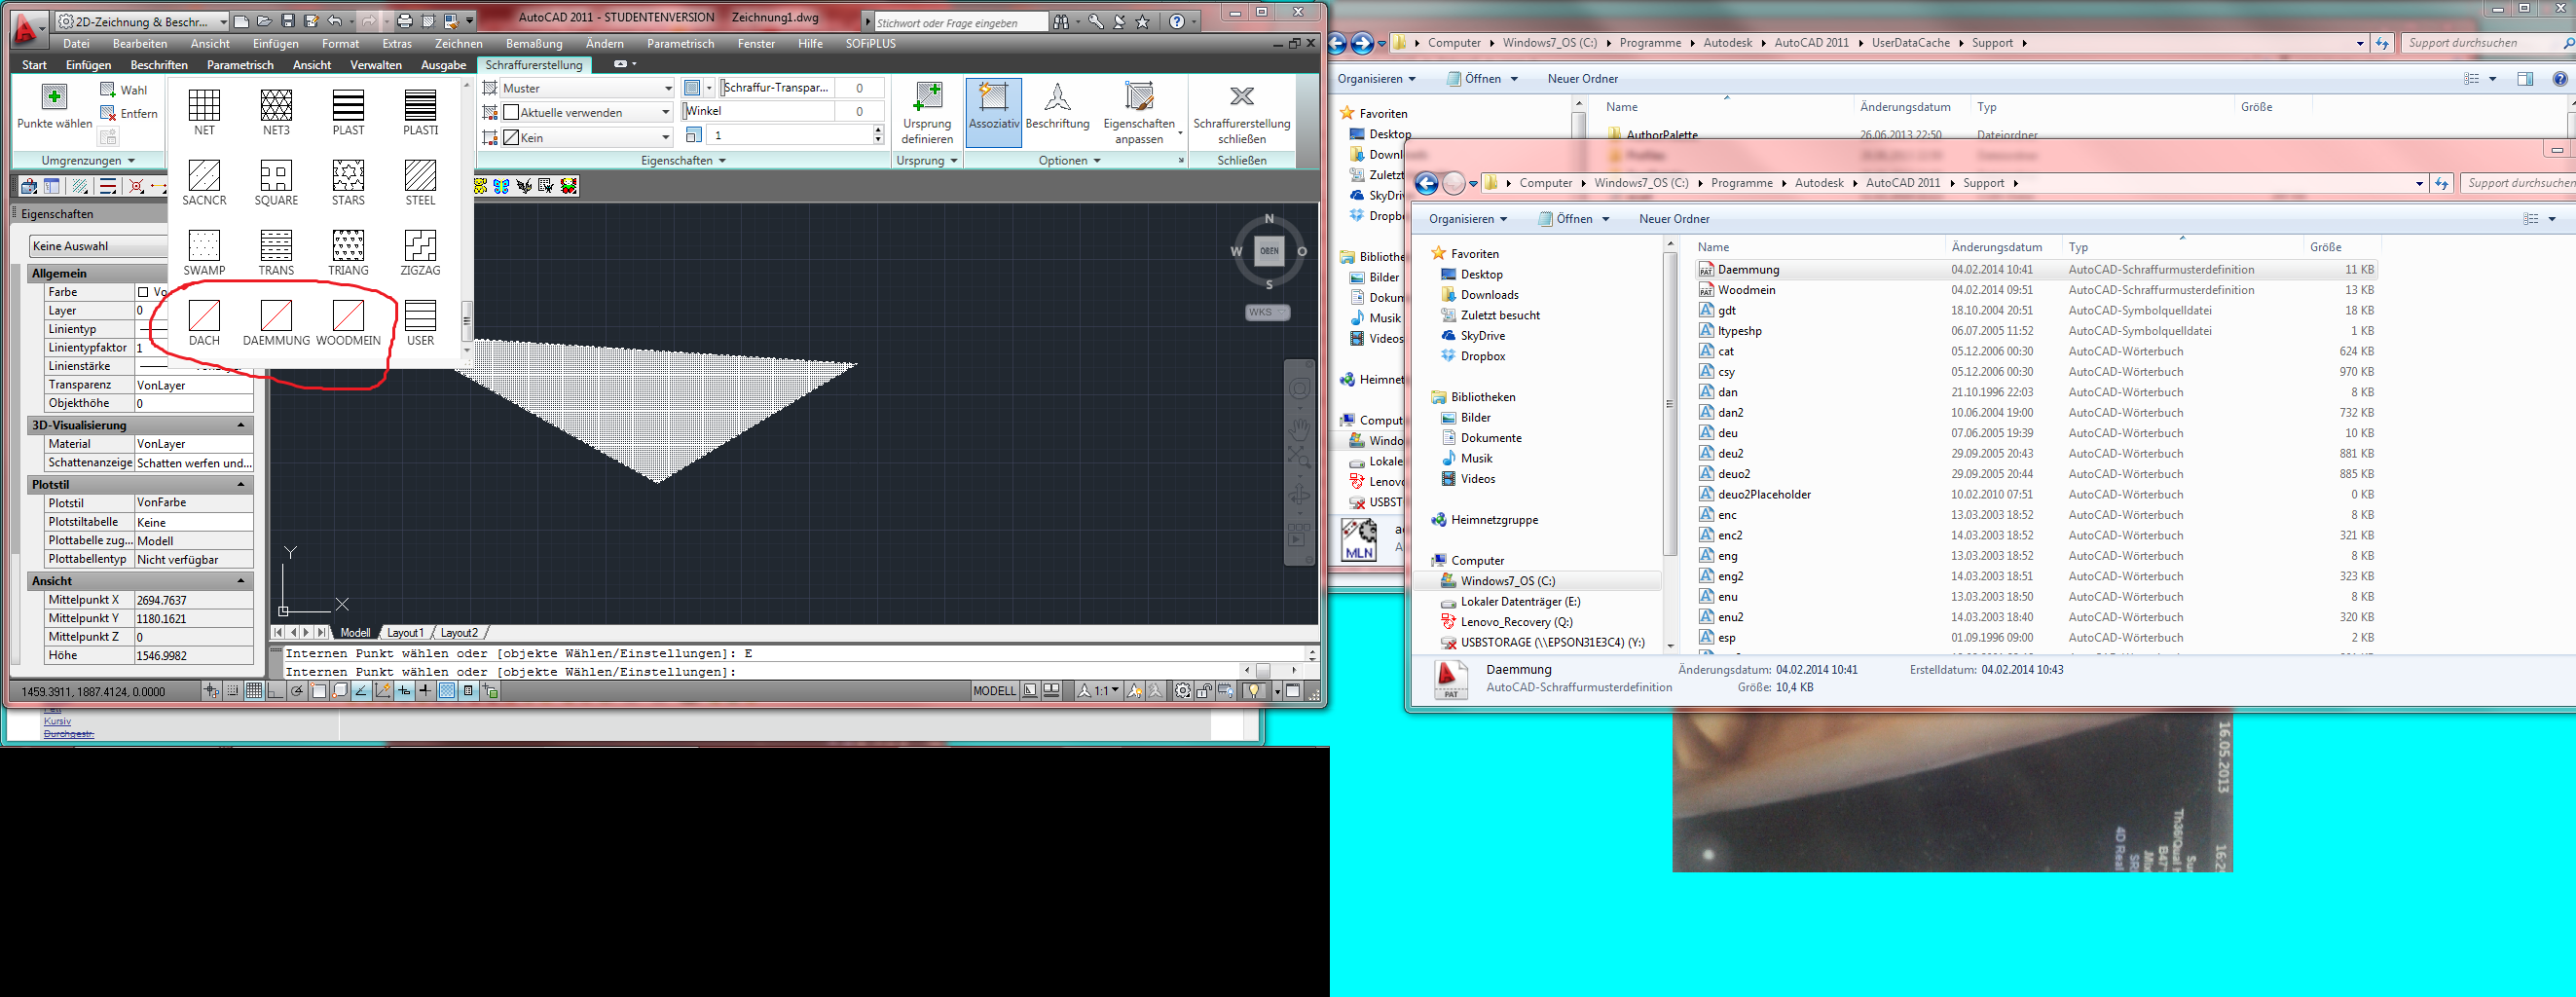This screenshot has width=2576, height=997.
Task: Open the Keine Auswahl dropdown in properties
Action: (98, 246)
